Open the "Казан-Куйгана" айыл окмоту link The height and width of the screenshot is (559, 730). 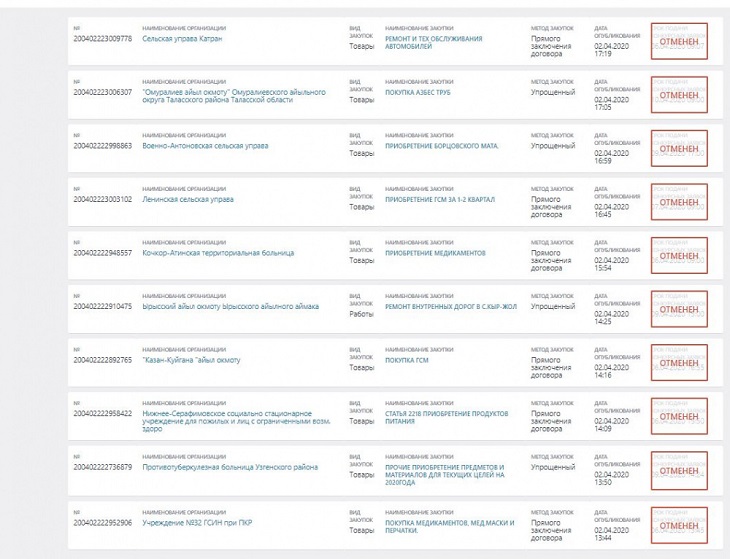192,360
